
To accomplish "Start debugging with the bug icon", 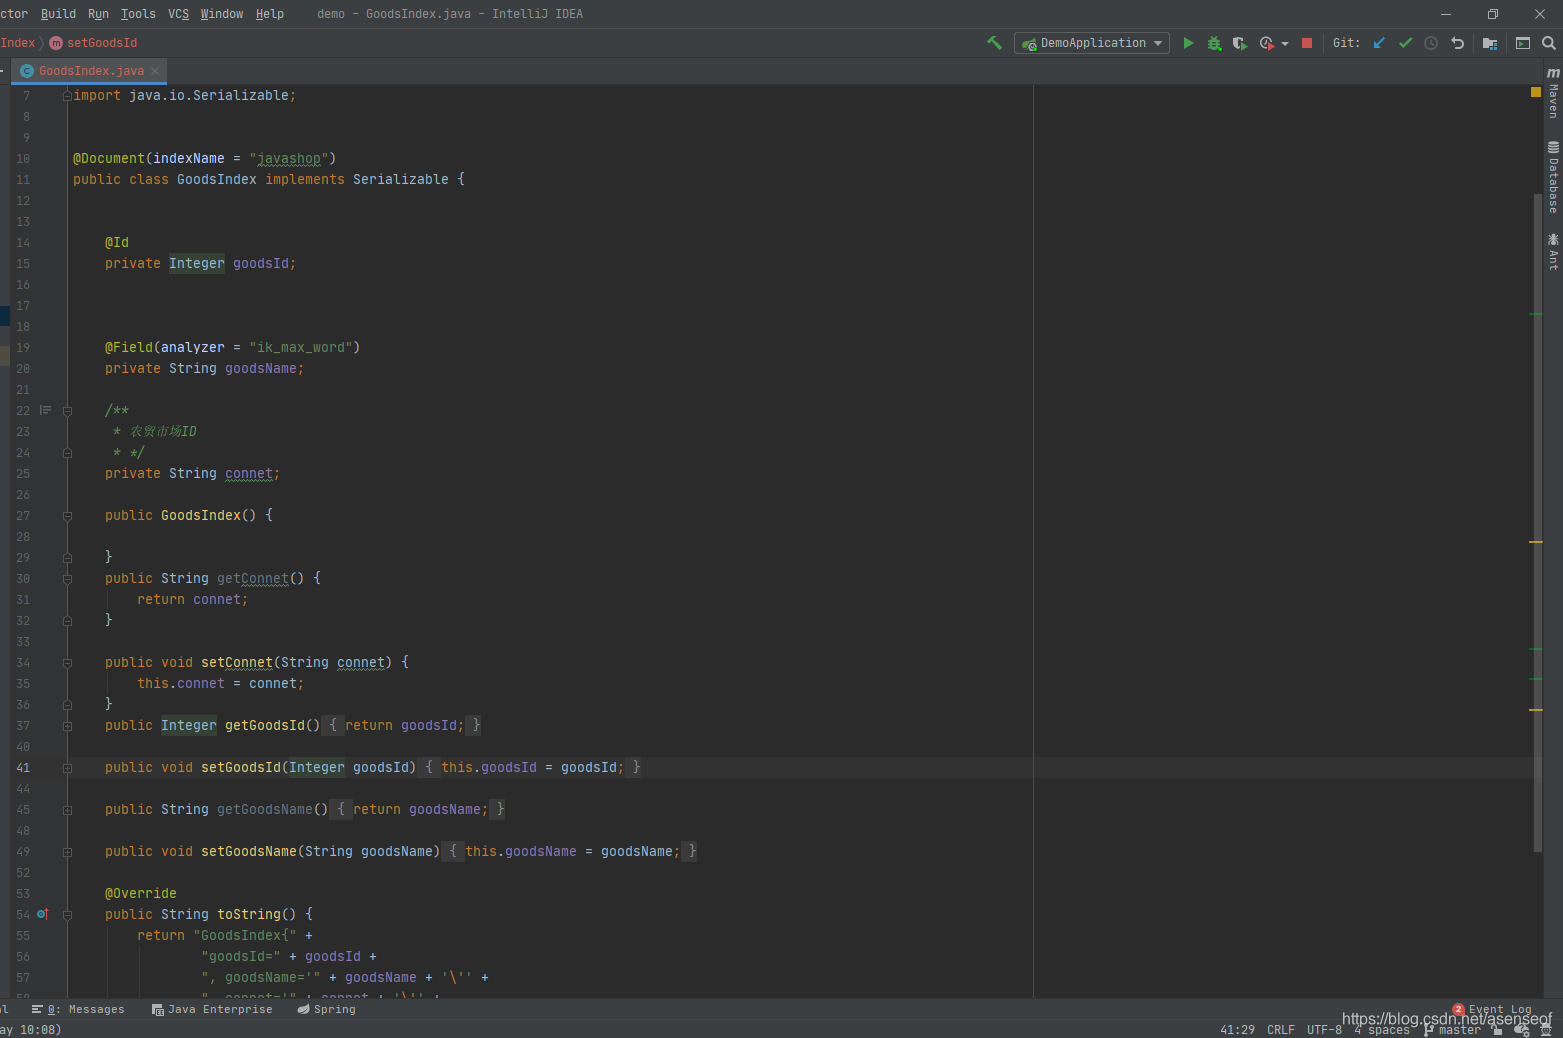I will pos(1214,43).
